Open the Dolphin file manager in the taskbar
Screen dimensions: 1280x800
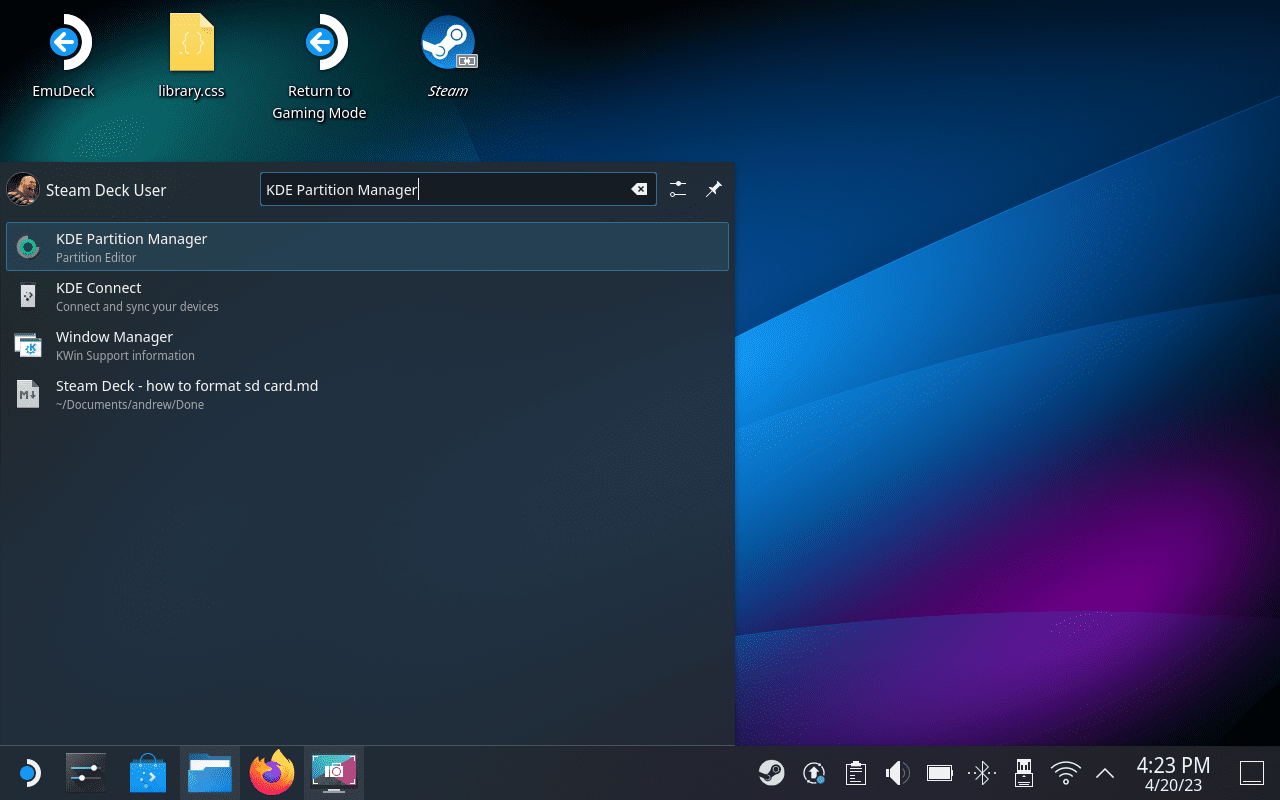210,772
